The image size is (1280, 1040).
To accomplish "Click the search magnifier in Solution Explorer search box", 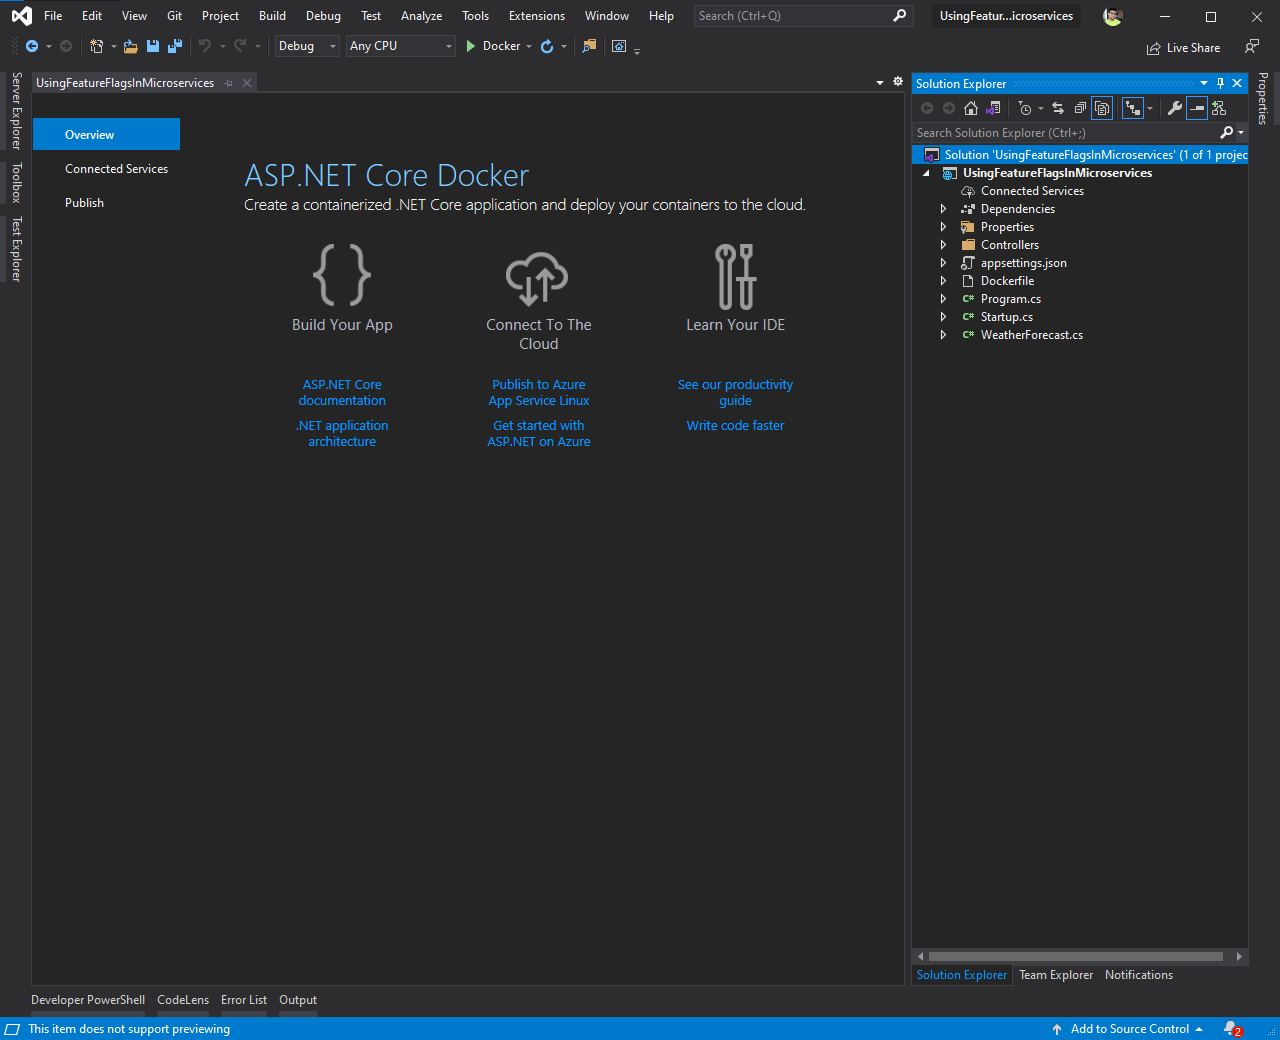I will tap(1227, 132).
